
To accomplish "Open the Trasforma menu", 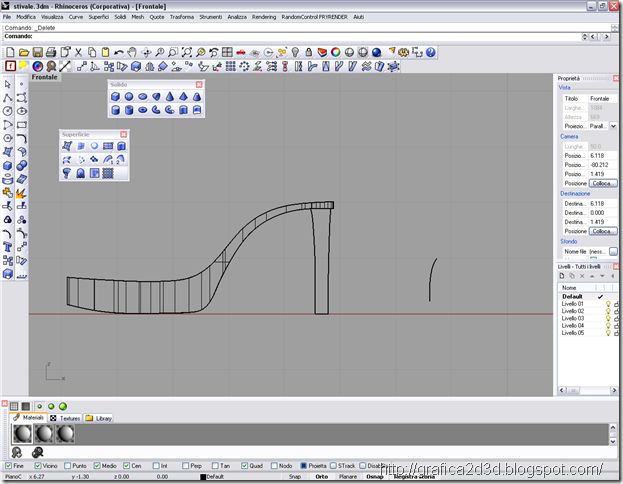I will (x=182, y=17).
